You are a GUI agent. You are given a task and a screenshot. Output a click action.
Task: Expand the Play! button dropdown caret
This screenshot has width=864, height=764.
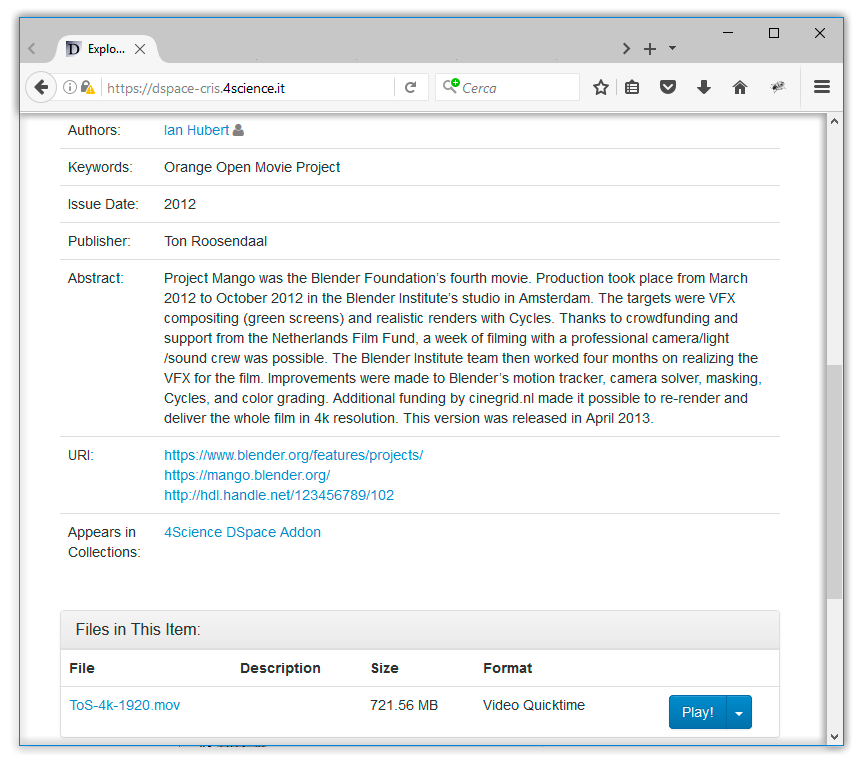[x=739, y=712]
